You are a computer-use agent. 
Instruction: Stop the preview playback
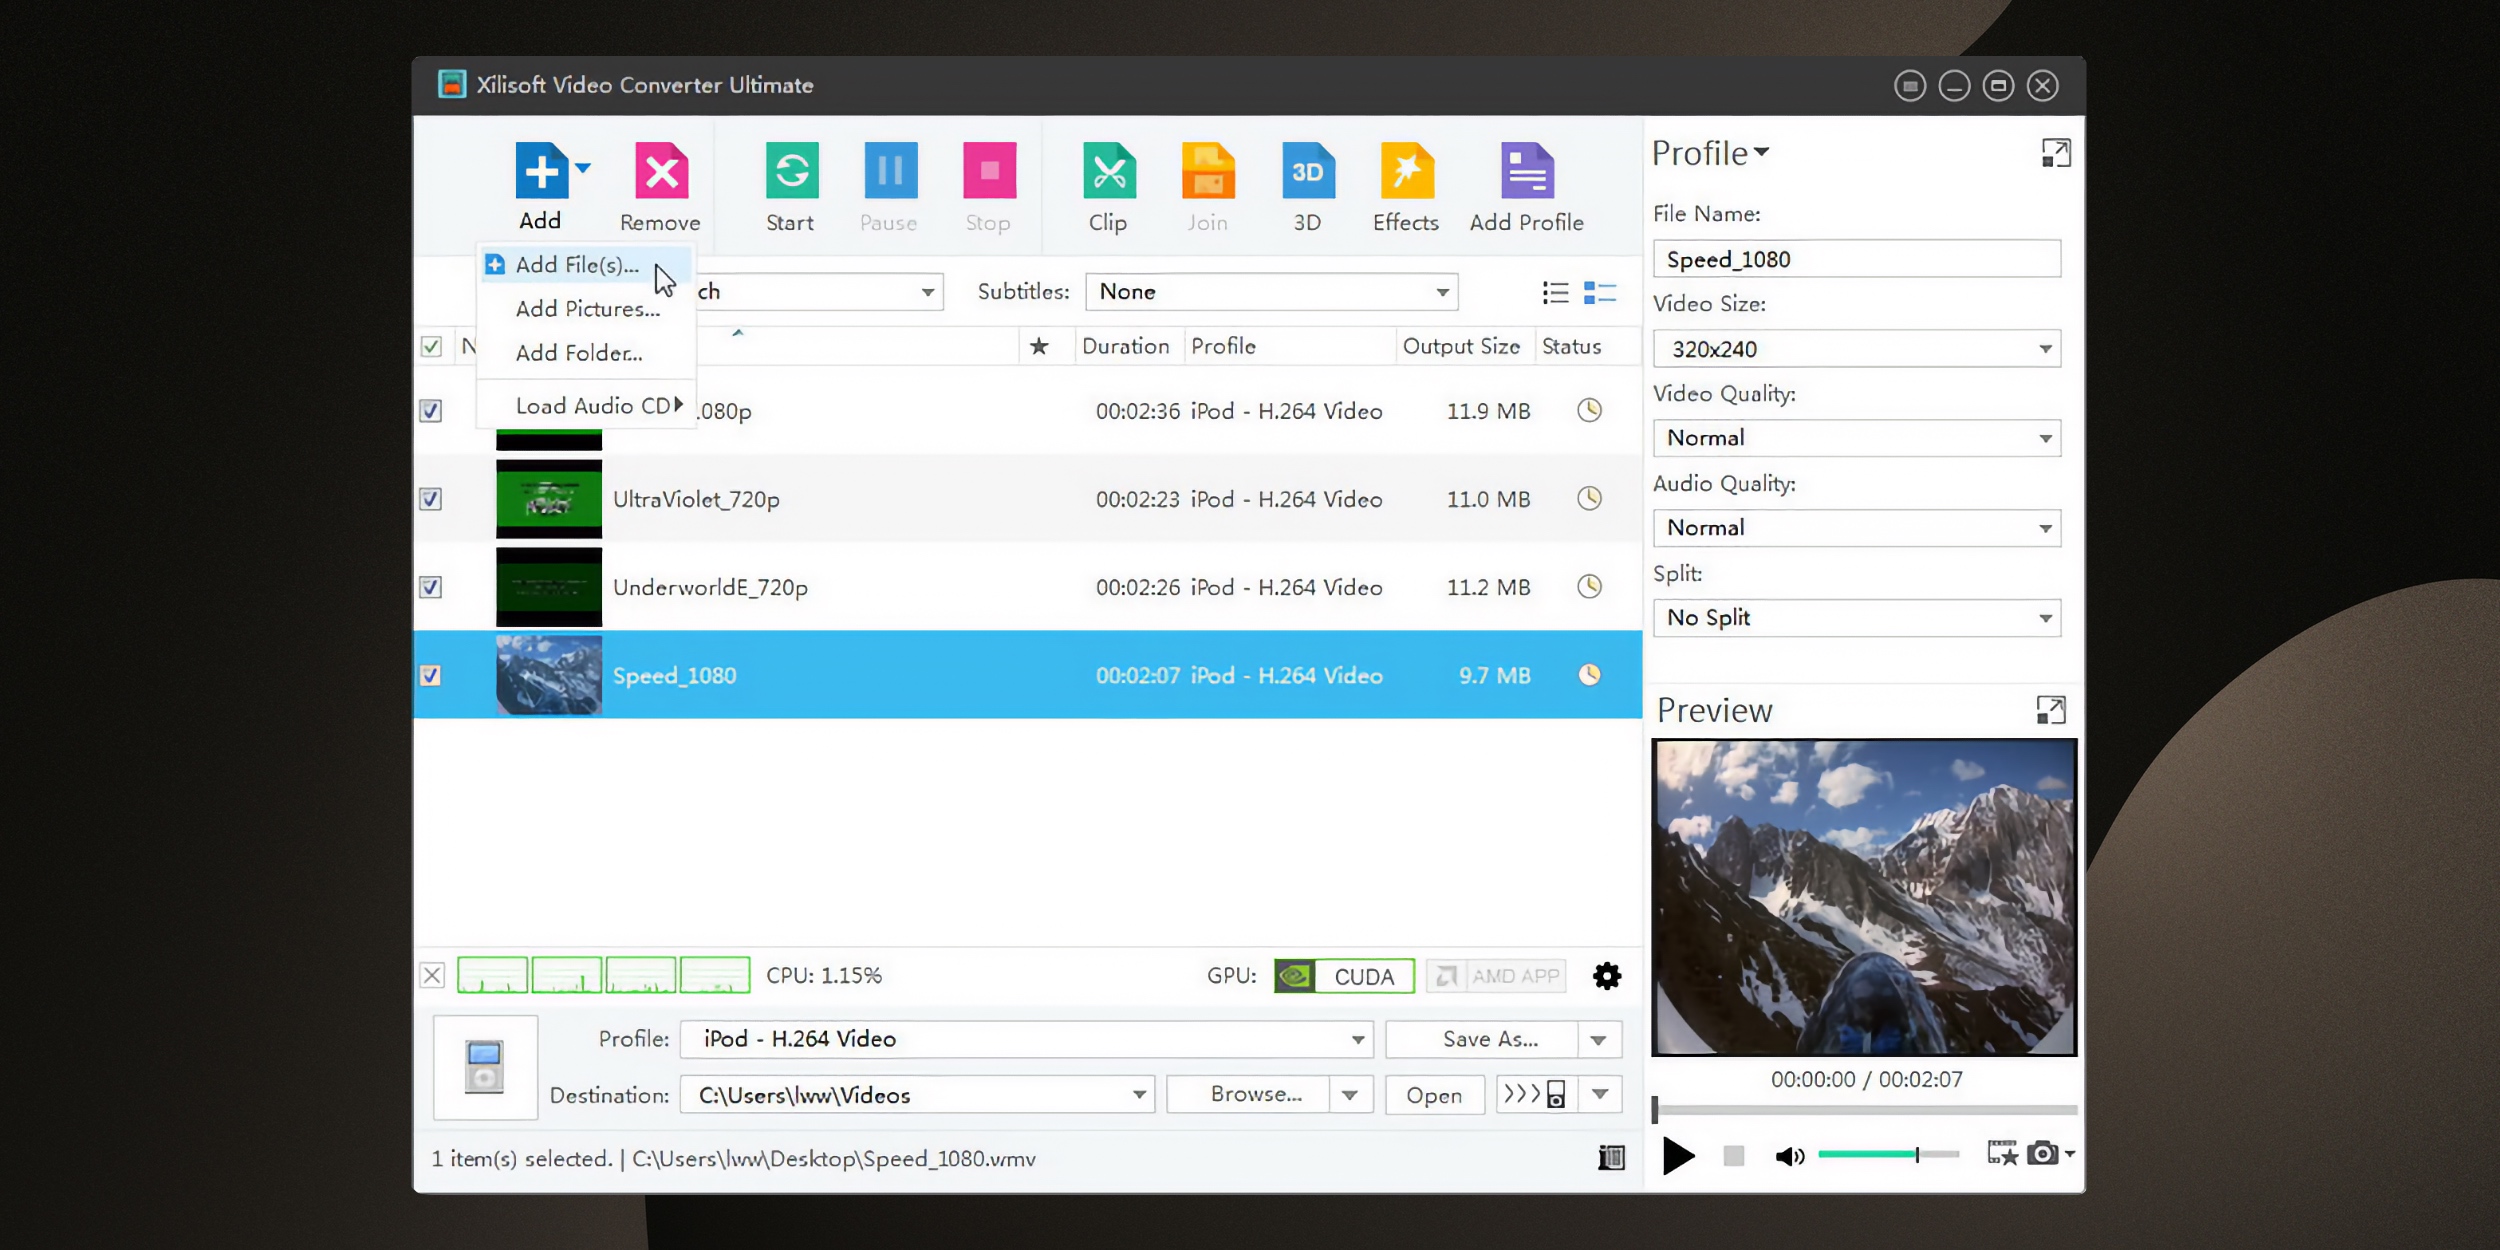point(1733,1157)
